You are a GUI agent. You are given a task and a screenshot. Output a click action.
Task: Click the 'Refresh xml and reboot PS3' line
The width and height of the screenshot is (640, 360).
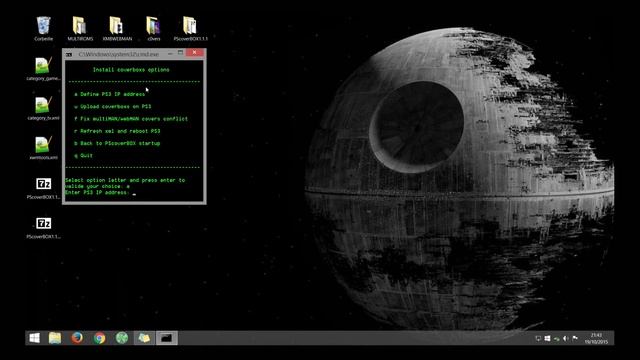(x=117, y=131)
